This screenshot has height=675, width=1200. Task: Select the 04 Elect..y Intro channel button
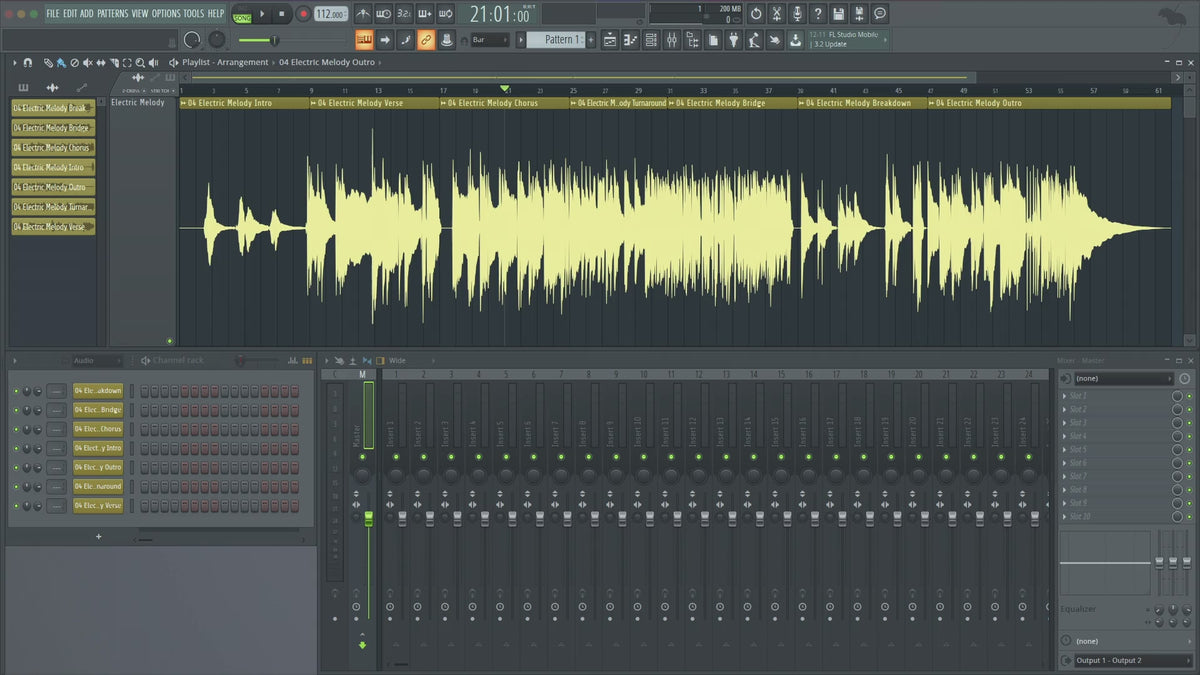point(98,448)
